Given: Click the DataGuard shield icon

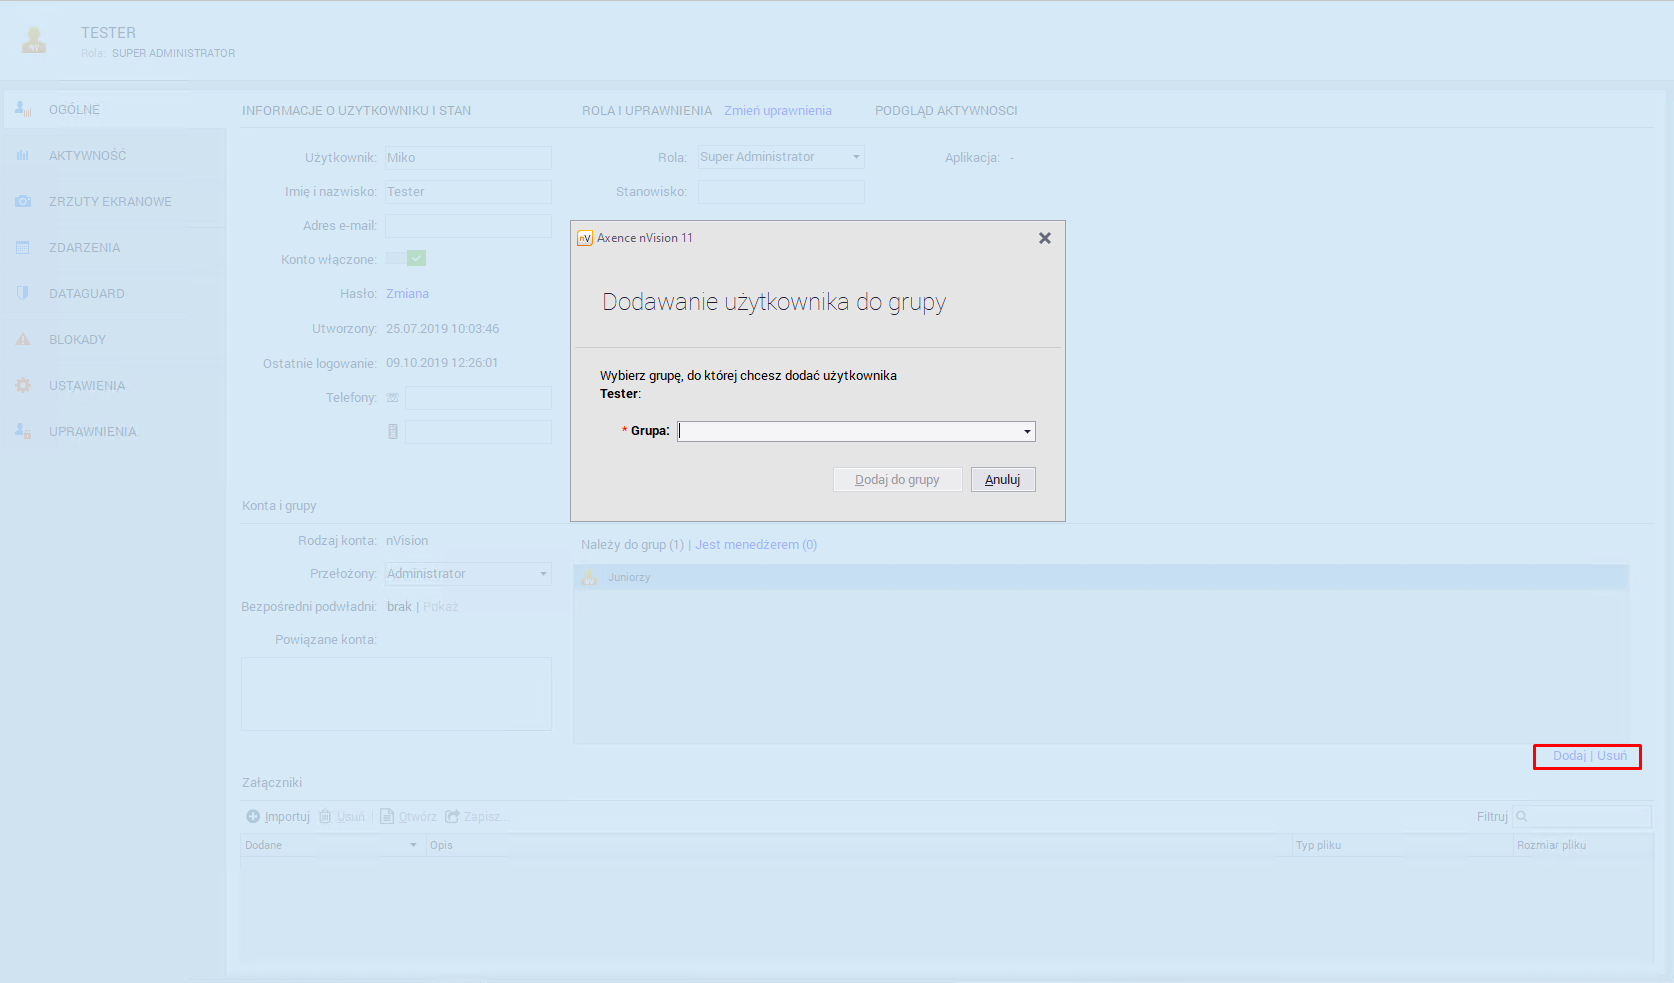Looking at the screenshot, I should click(23, 294).
